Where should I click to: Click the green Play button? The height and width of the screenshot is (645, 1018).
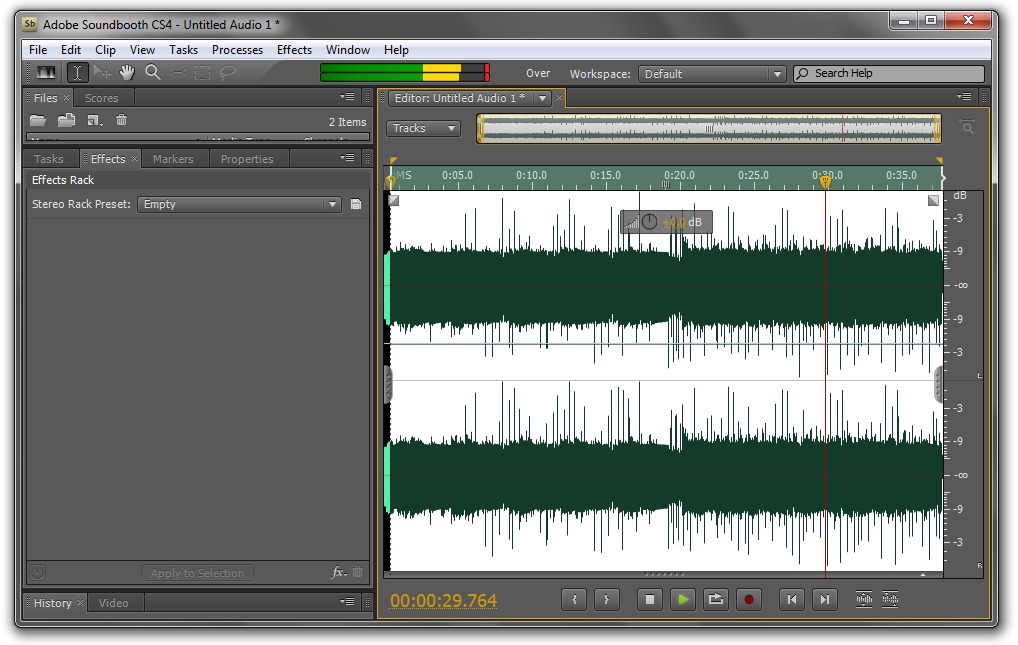click(x=683, y=600)
